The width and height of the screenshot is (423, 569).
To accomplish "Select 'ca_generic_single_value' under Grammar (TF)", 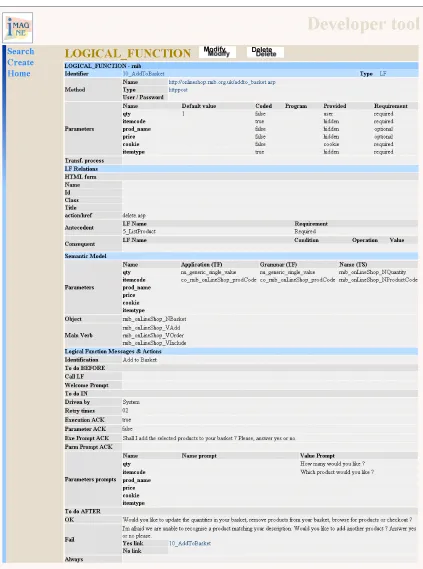I will pyautogui.click(x=287, y=272).
